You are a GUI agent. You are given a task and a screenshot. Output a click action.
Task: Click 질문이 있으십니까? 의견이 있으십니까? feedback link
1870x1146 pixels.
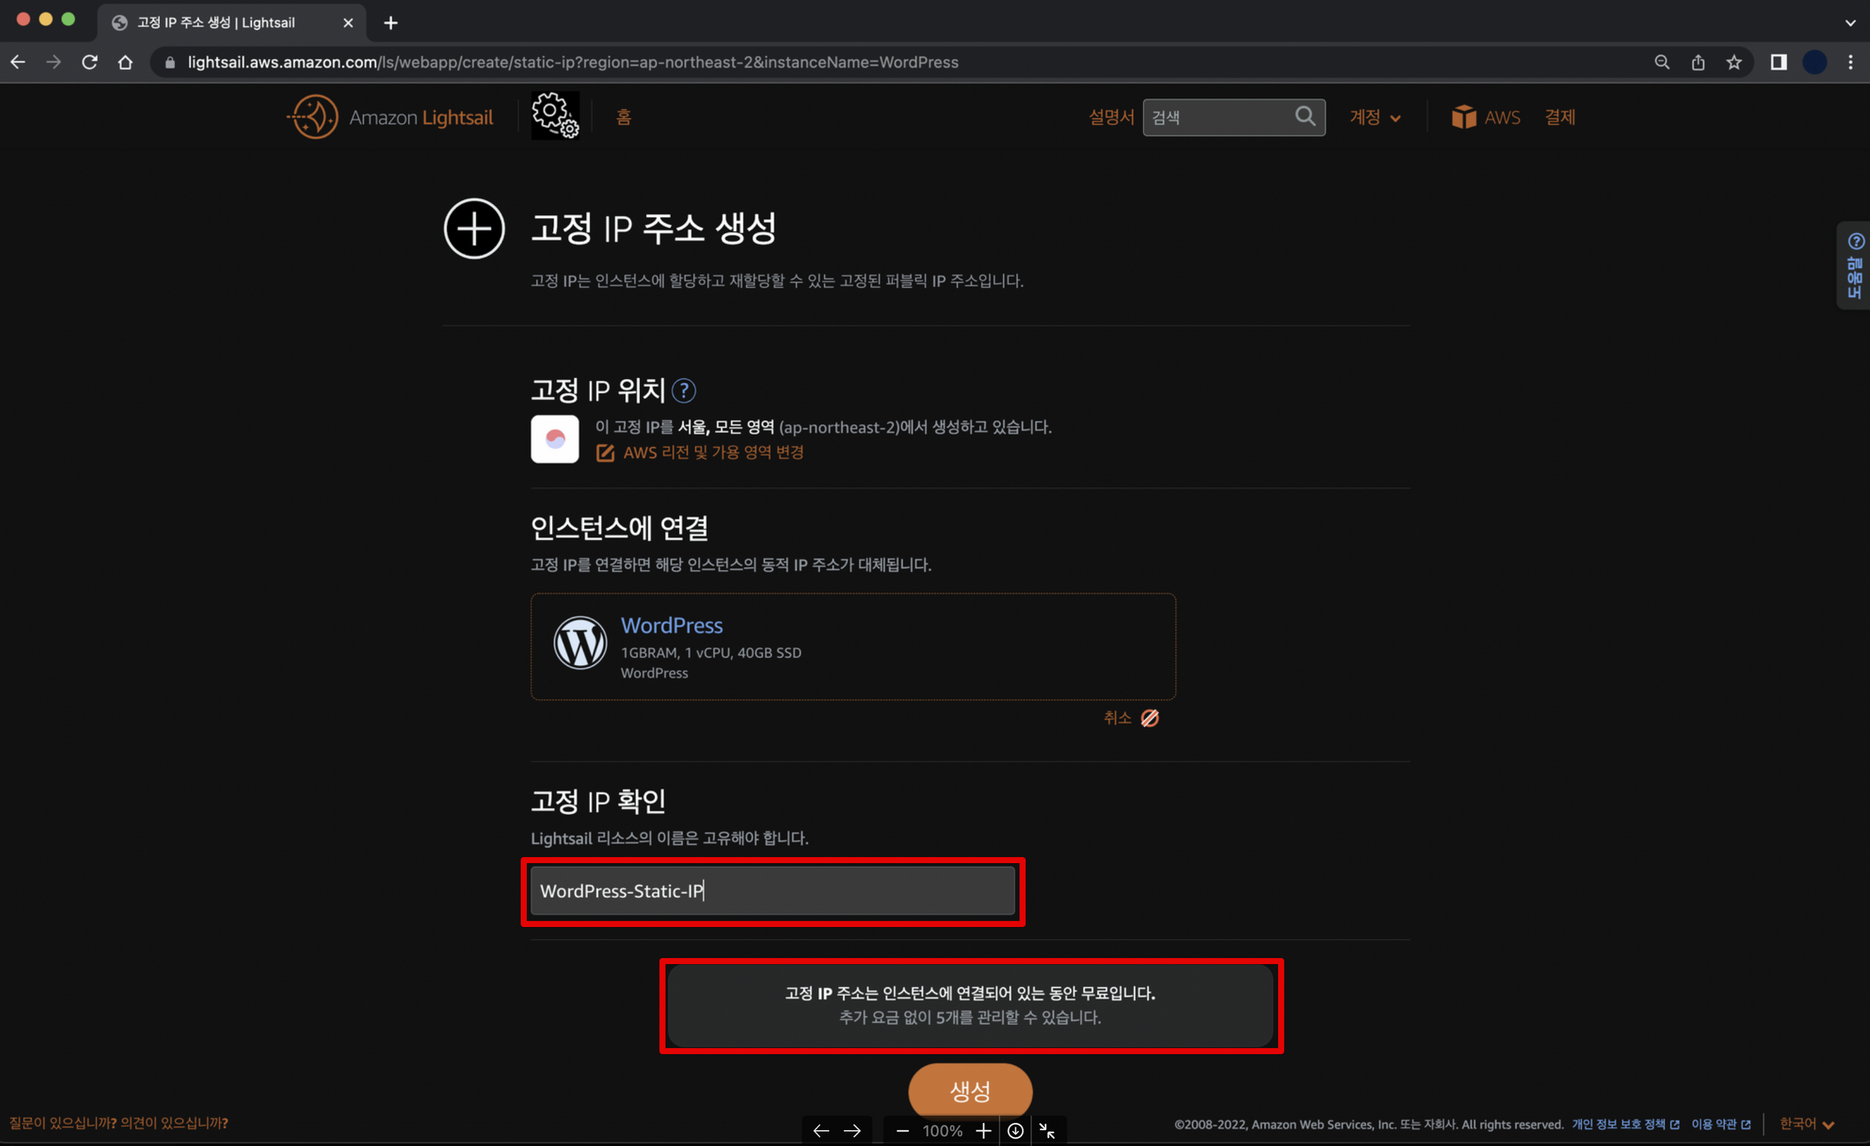pyautogui.click(x=118, y=1123)
